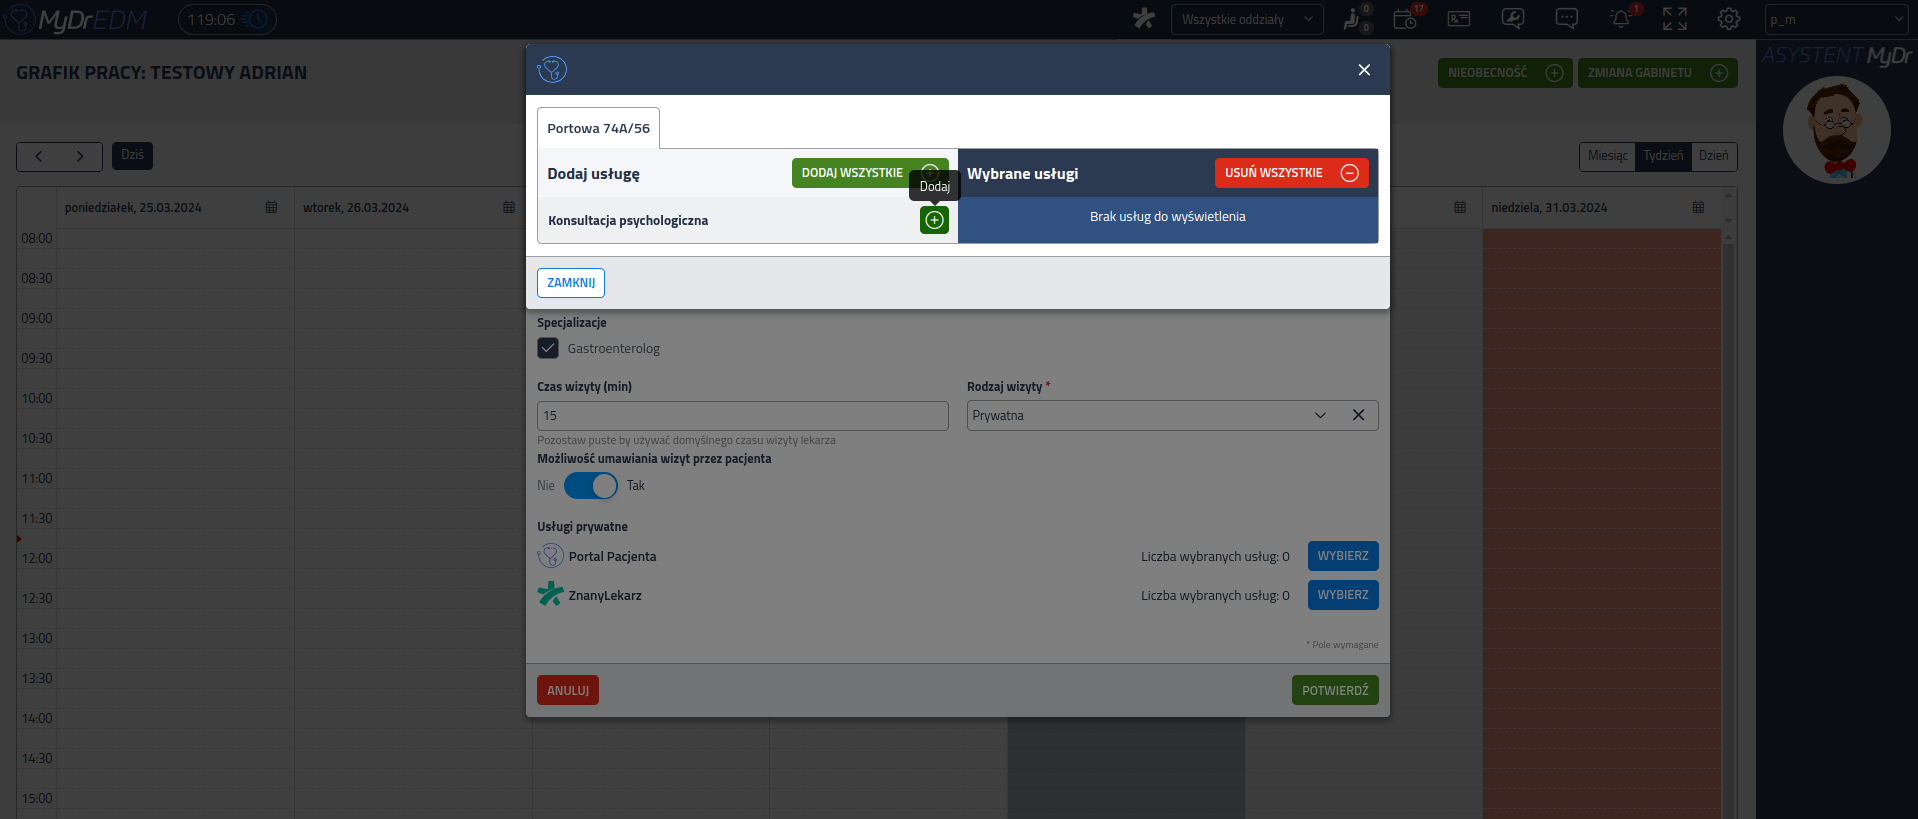Click the Konsultacja psychologiczna service row text

click(628, 221)
